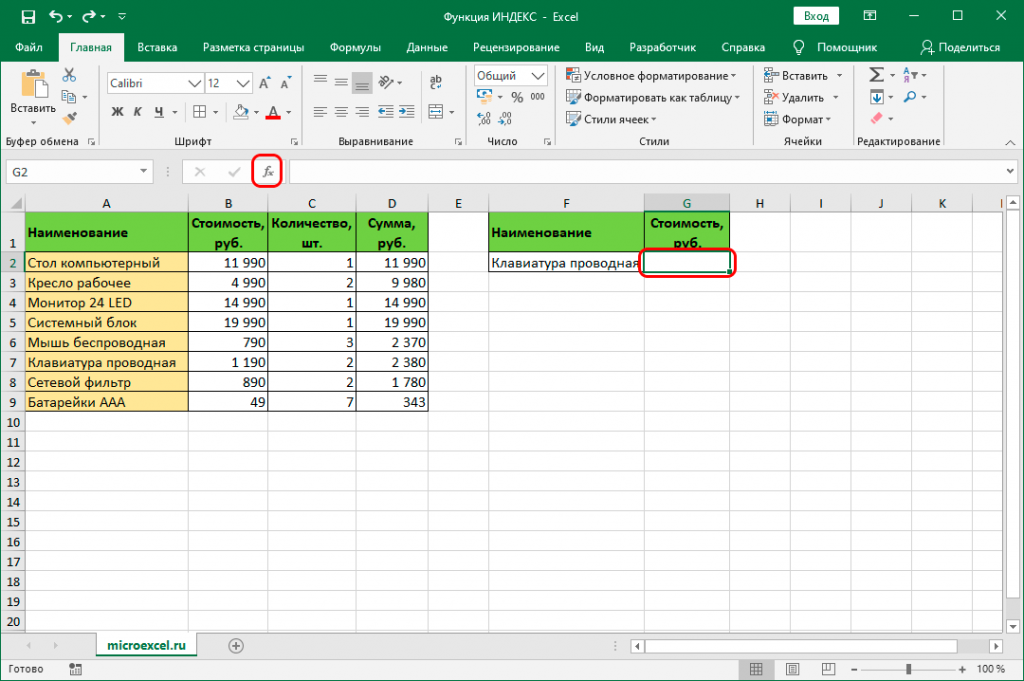
Task: Open the font size 12 dropdown
Action: (243, 83)
